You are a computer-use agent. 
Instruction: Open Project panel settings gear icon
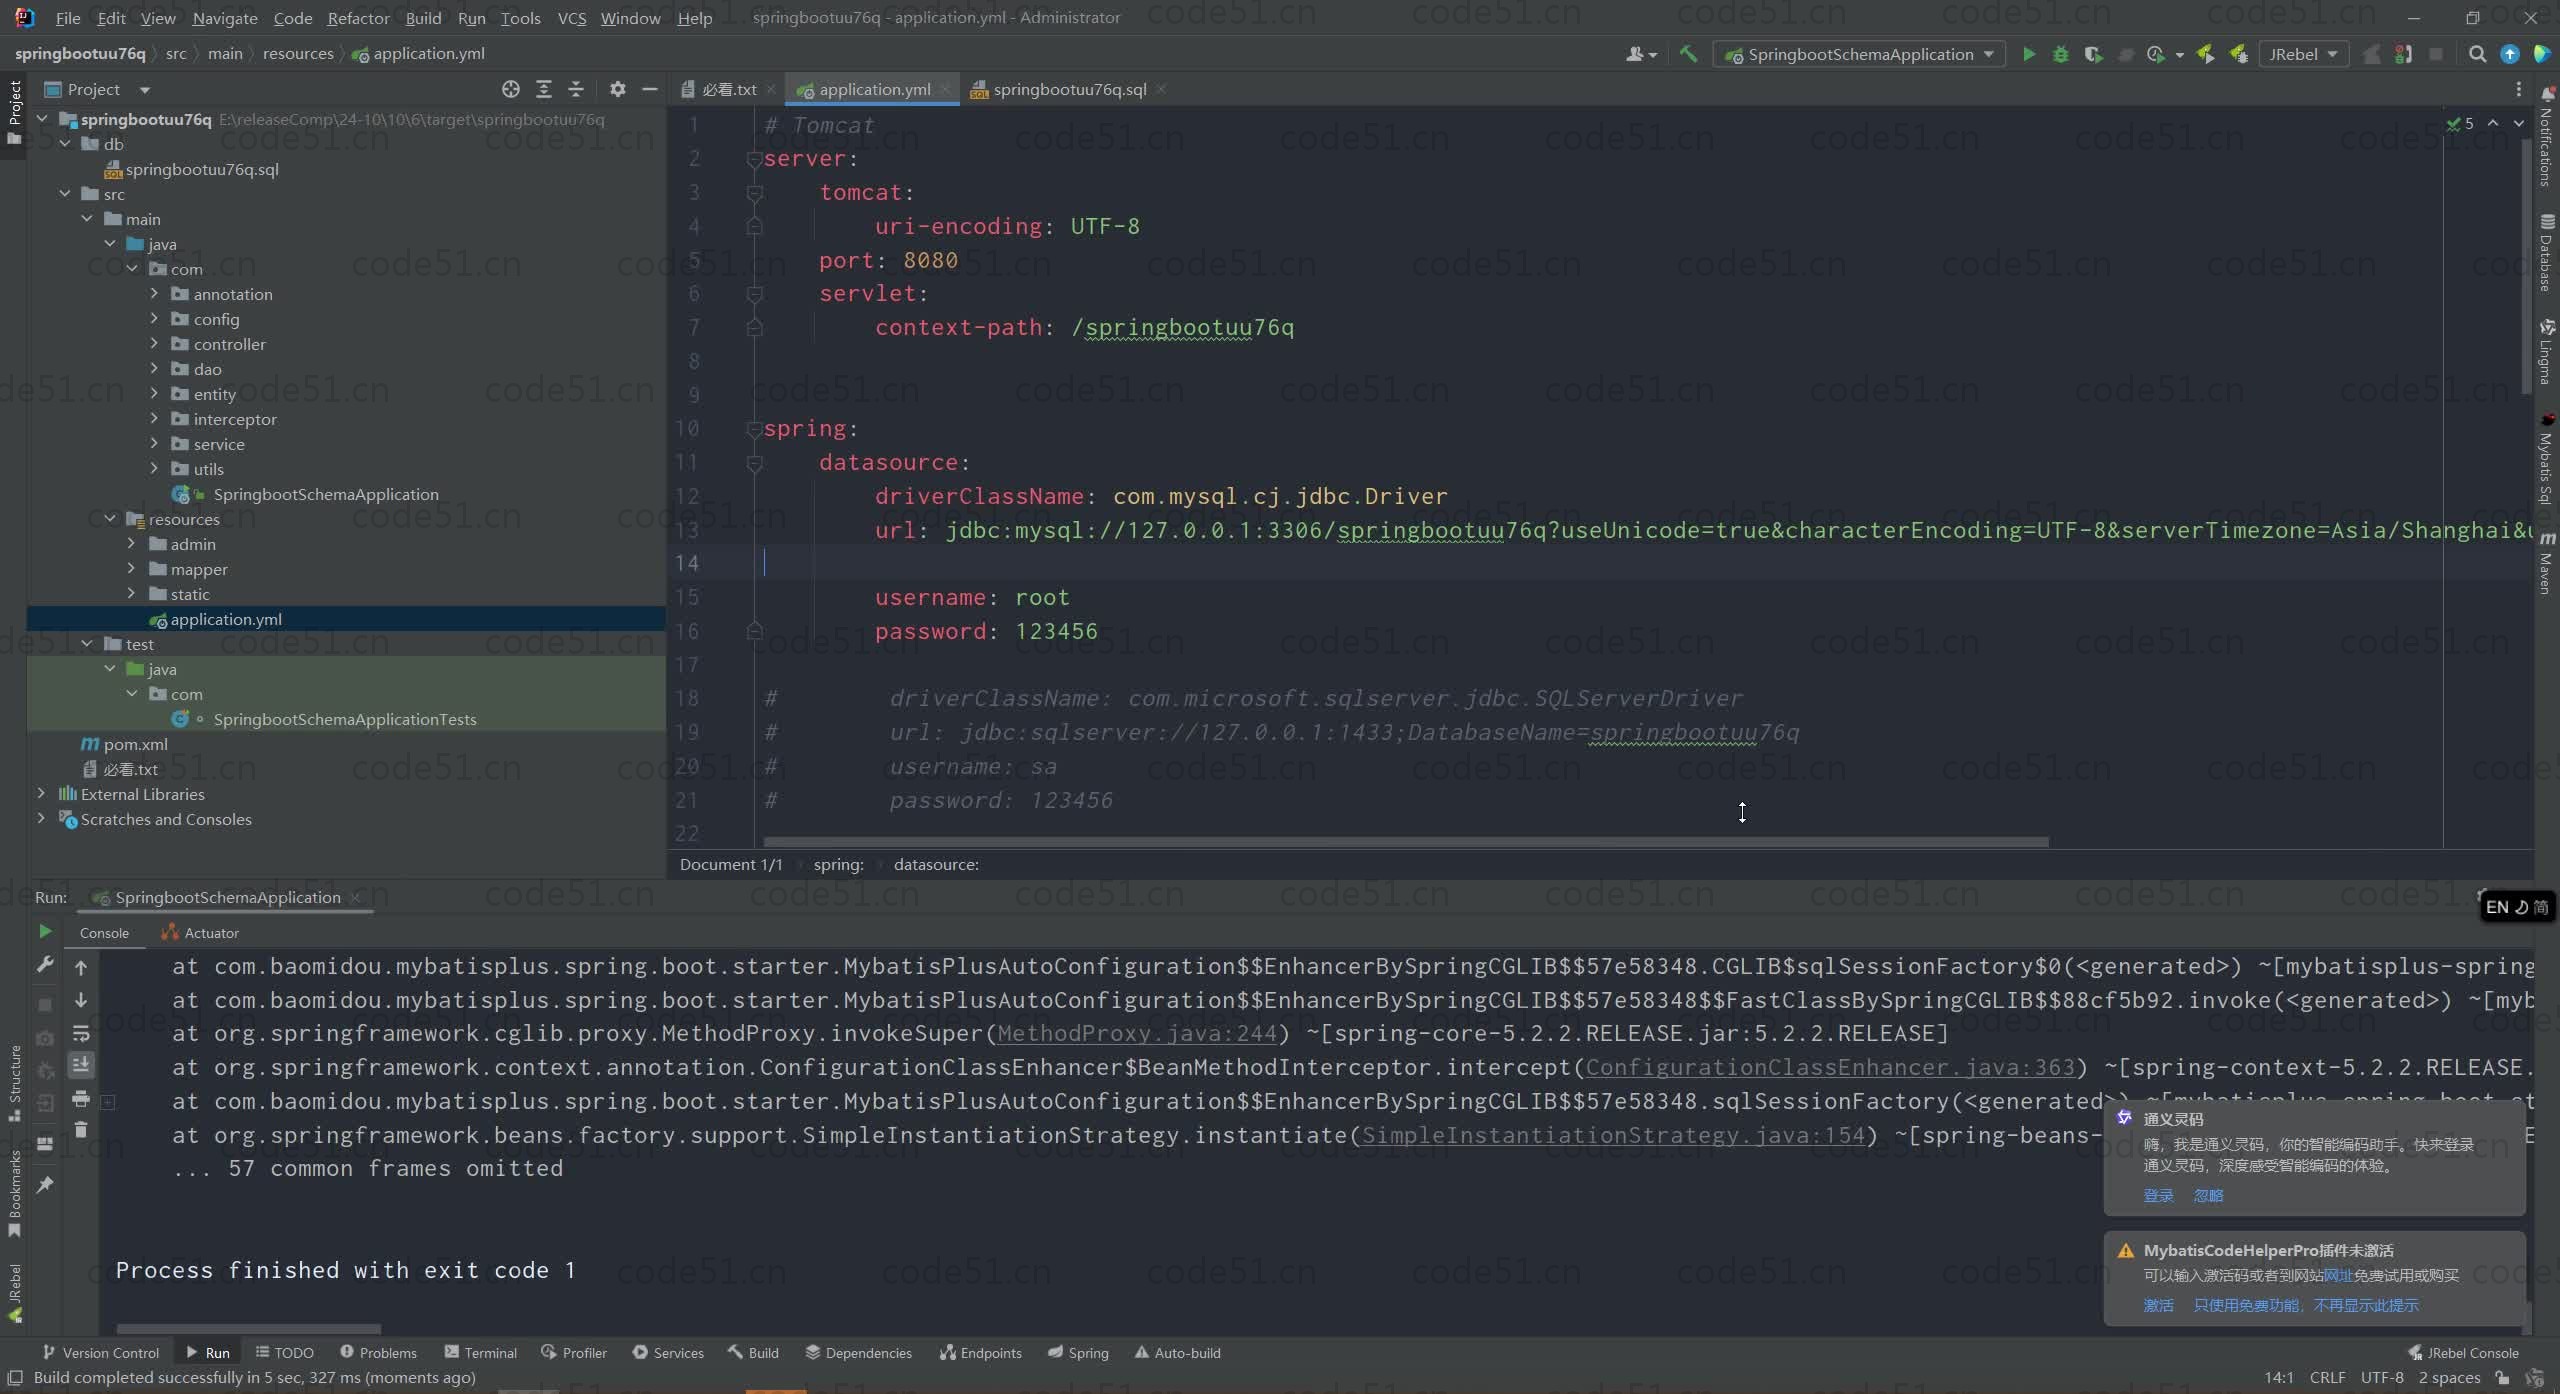618,89
